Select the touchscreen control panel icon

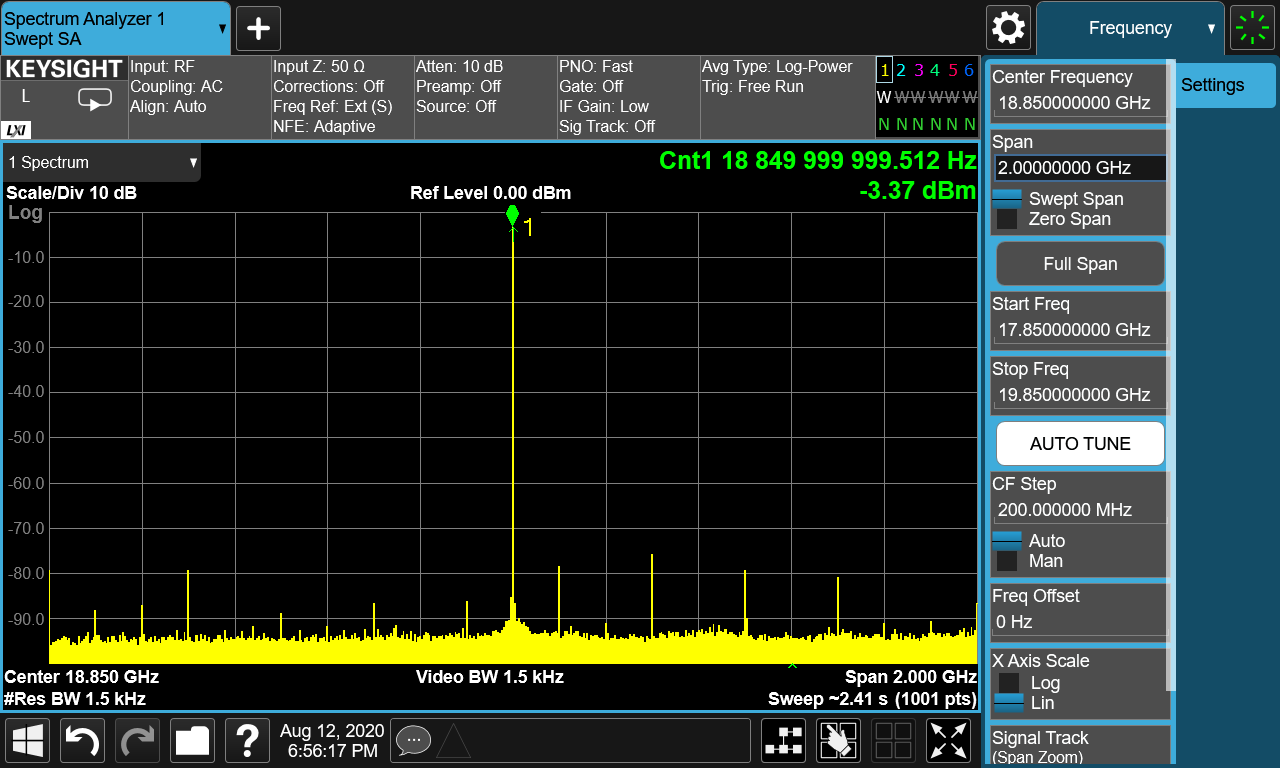(838, 740)
